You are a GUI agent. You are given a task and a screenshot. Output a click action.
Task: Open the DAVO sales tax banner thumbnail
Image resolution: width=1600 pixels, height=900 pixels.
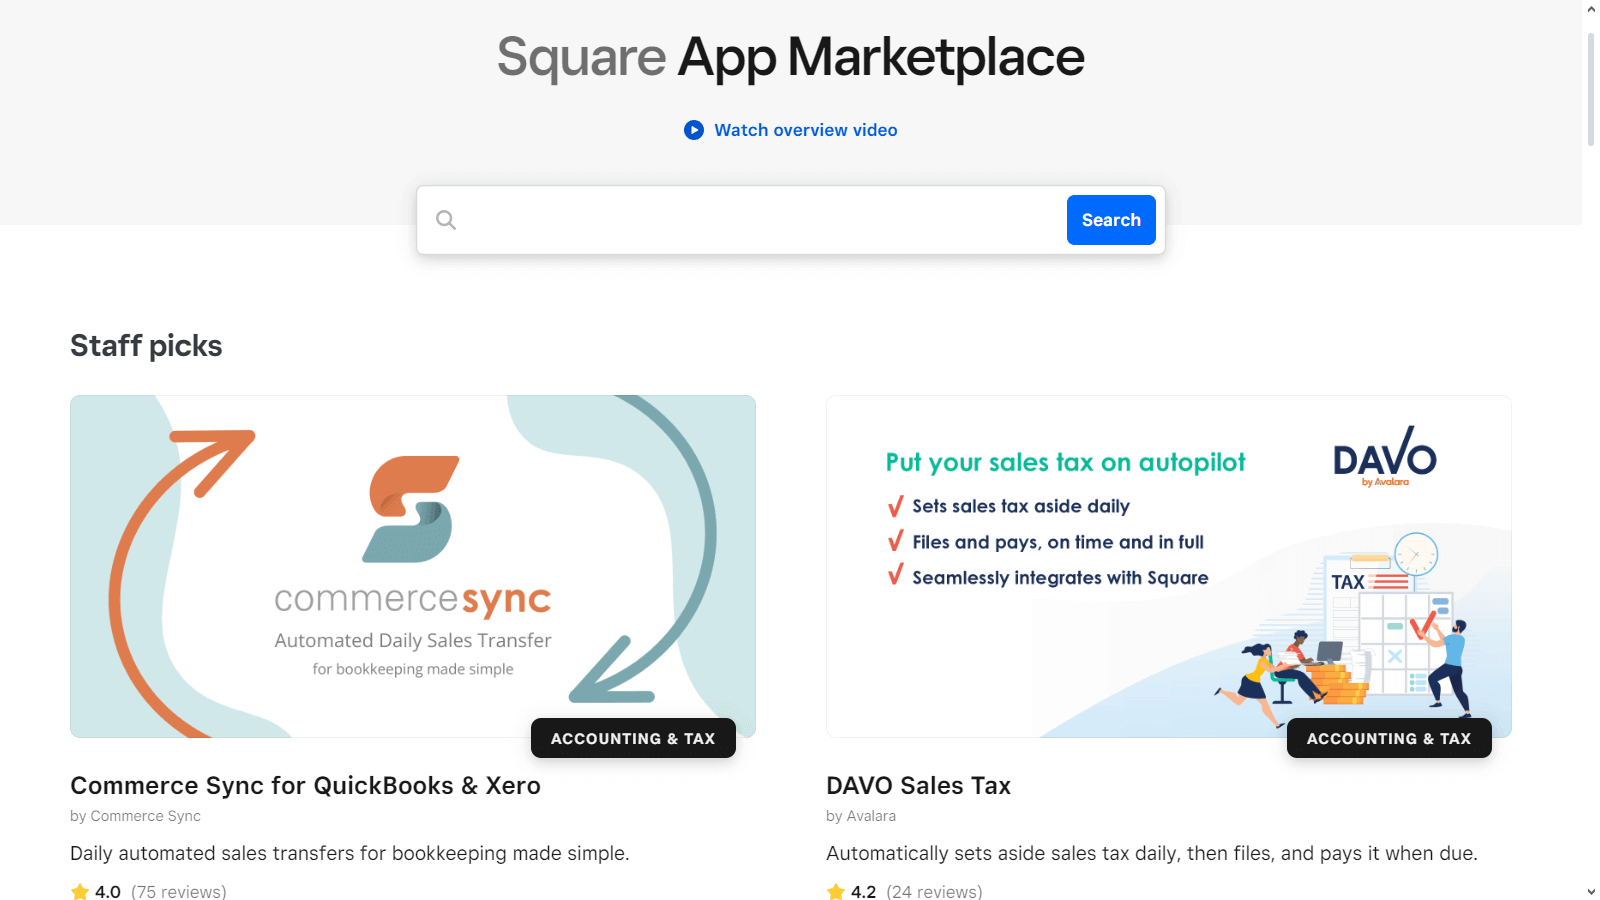[1169, 566]
